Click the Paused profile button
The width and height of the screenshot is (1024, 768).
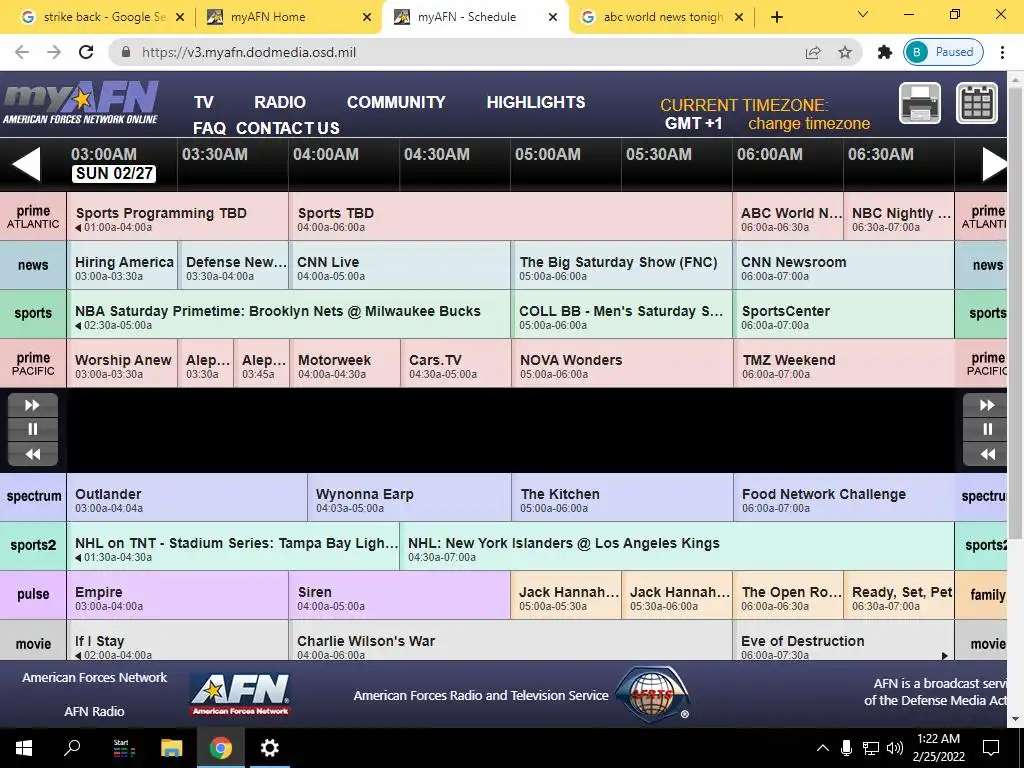tap(944, 52)
